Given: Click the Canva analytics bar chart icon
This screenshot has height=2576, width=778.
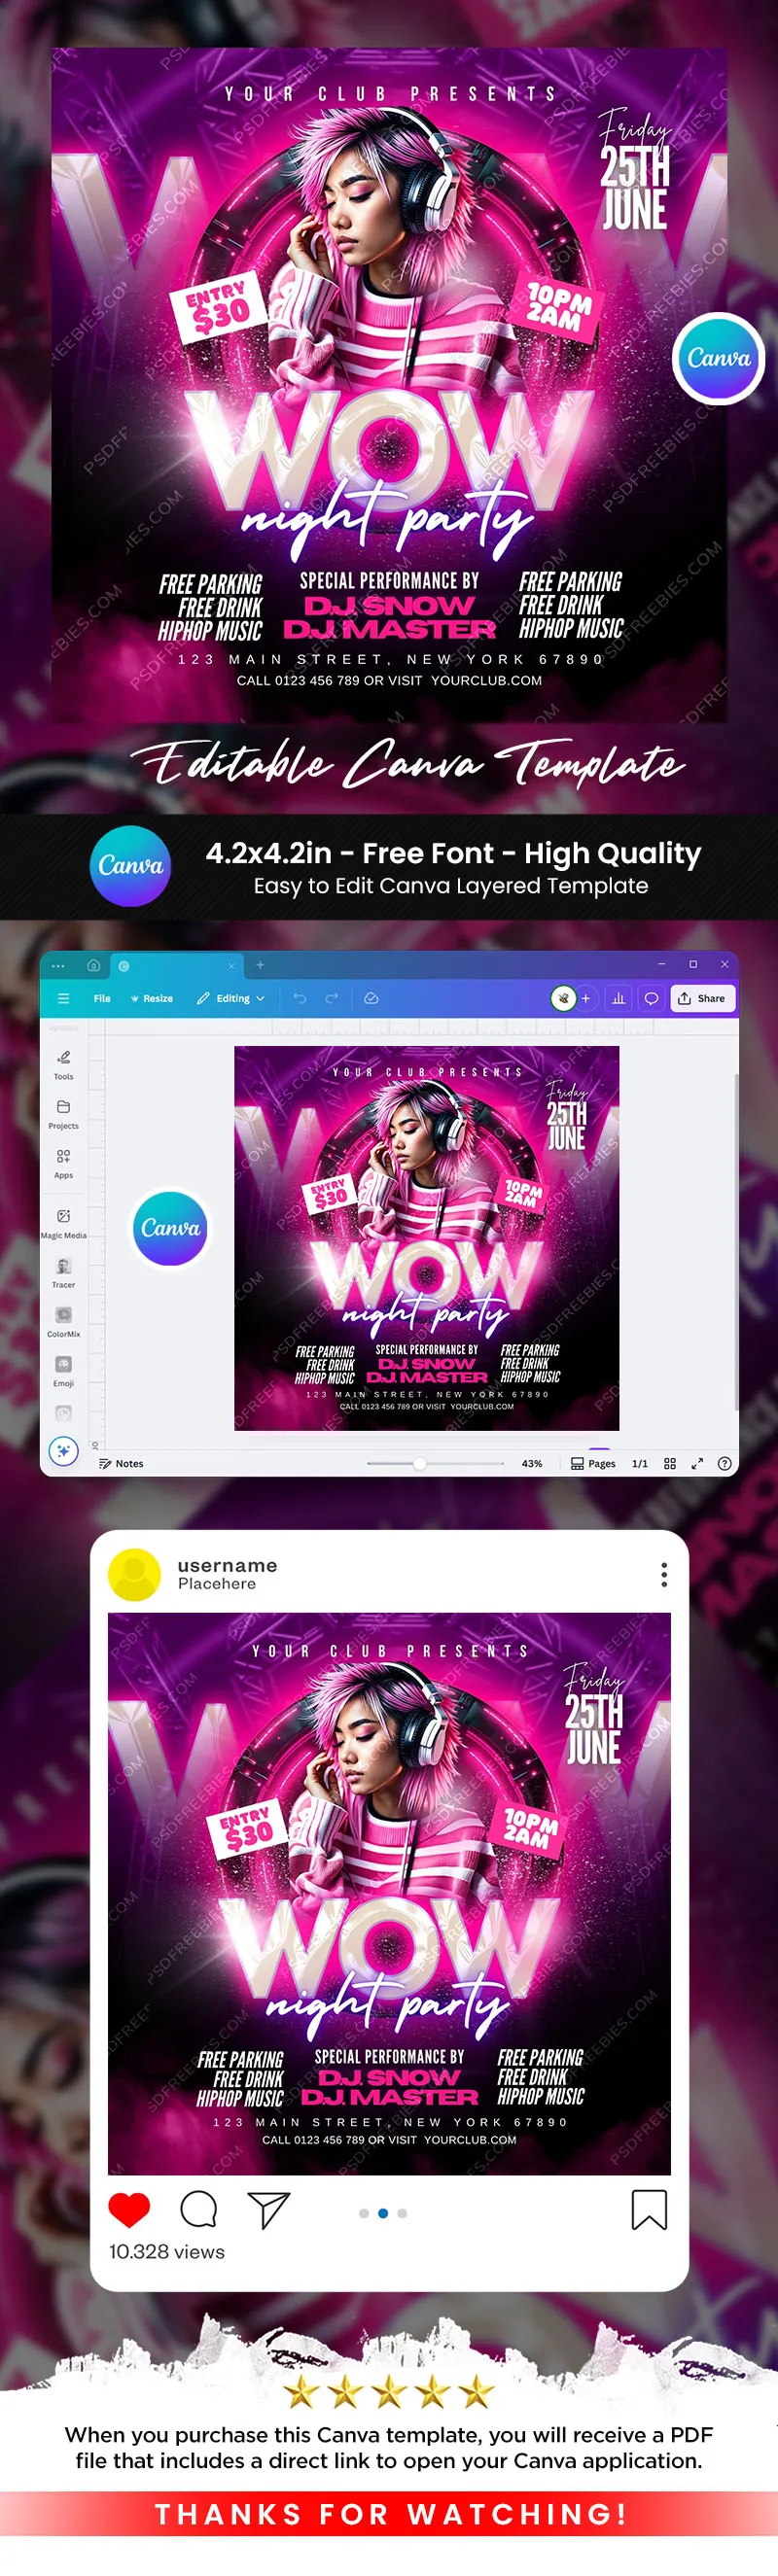Looking at the screenshot, I should click(x=618, y=998).
